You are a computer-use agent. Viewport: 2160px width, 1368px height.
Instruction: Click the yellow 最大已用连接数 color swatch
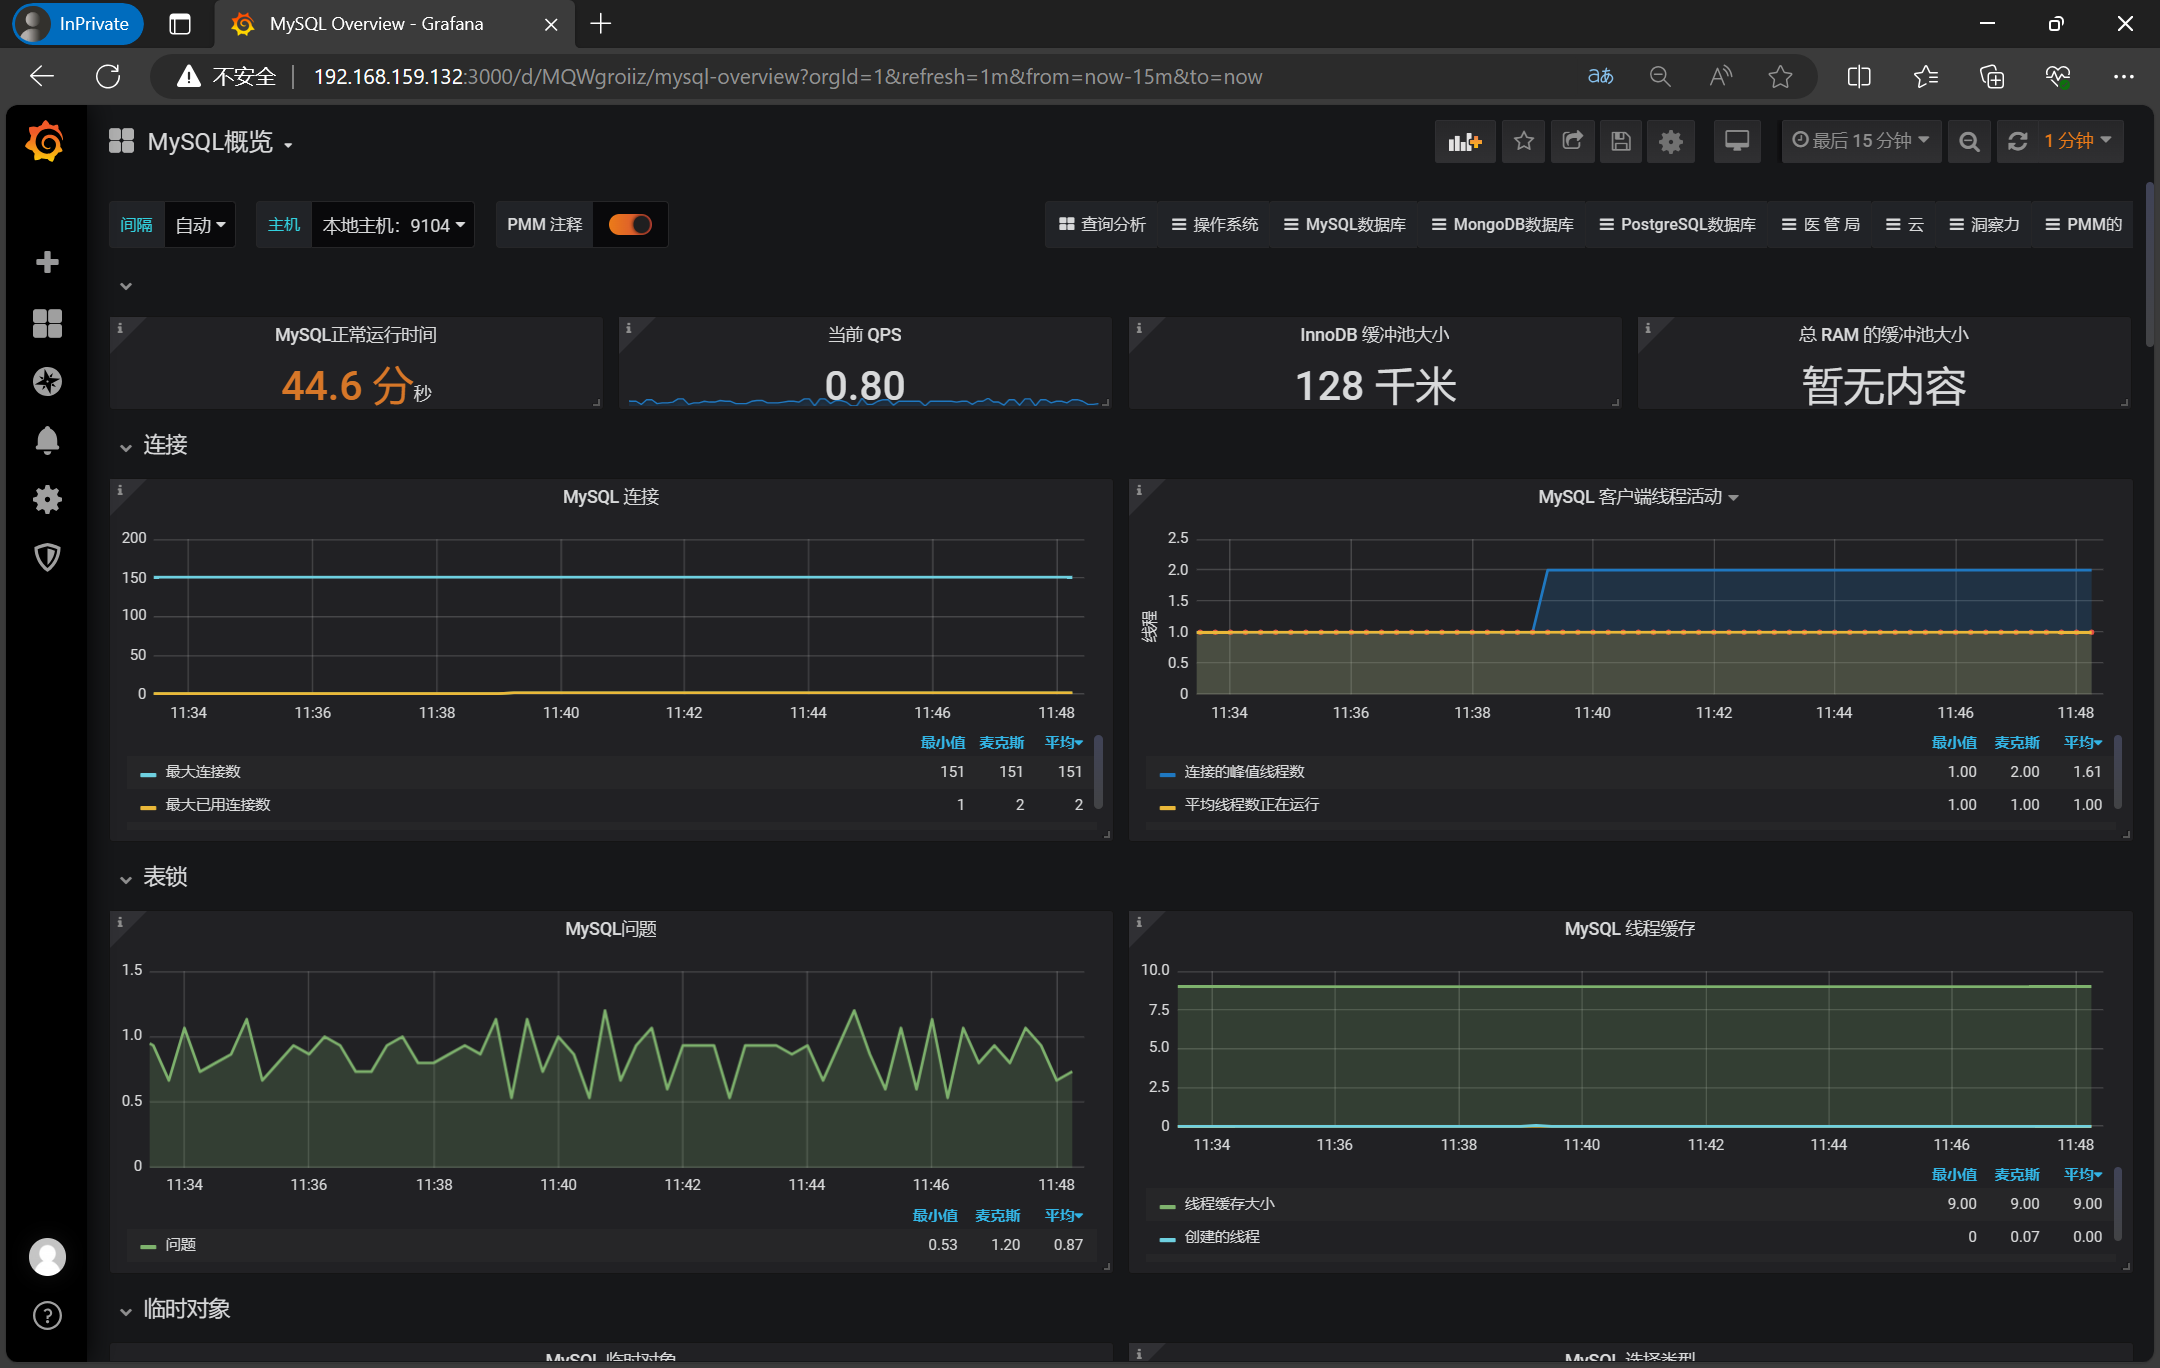tap(148, 806)
